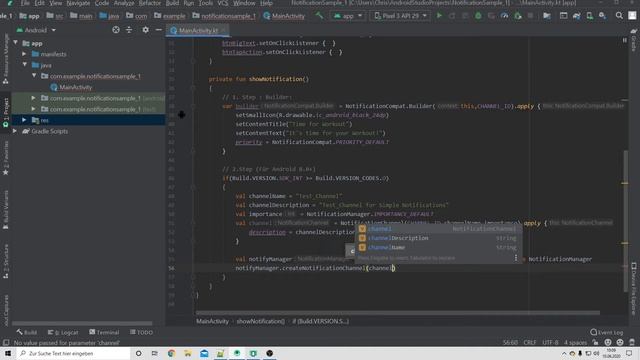Viewport: 640px width, 360px height.
Task: Click the user avatar icon in toolbar
Action: point(632,16)
